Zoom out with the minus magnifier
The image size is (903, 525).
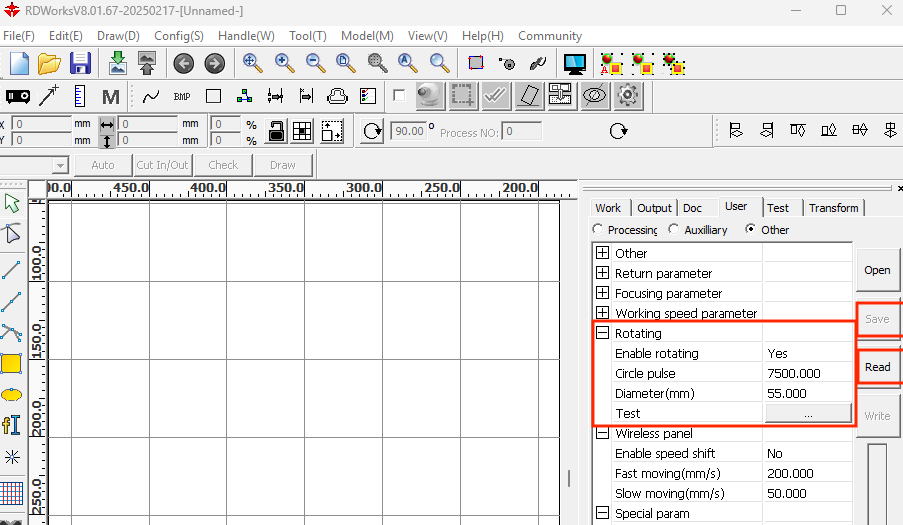(x=316, y=63)
